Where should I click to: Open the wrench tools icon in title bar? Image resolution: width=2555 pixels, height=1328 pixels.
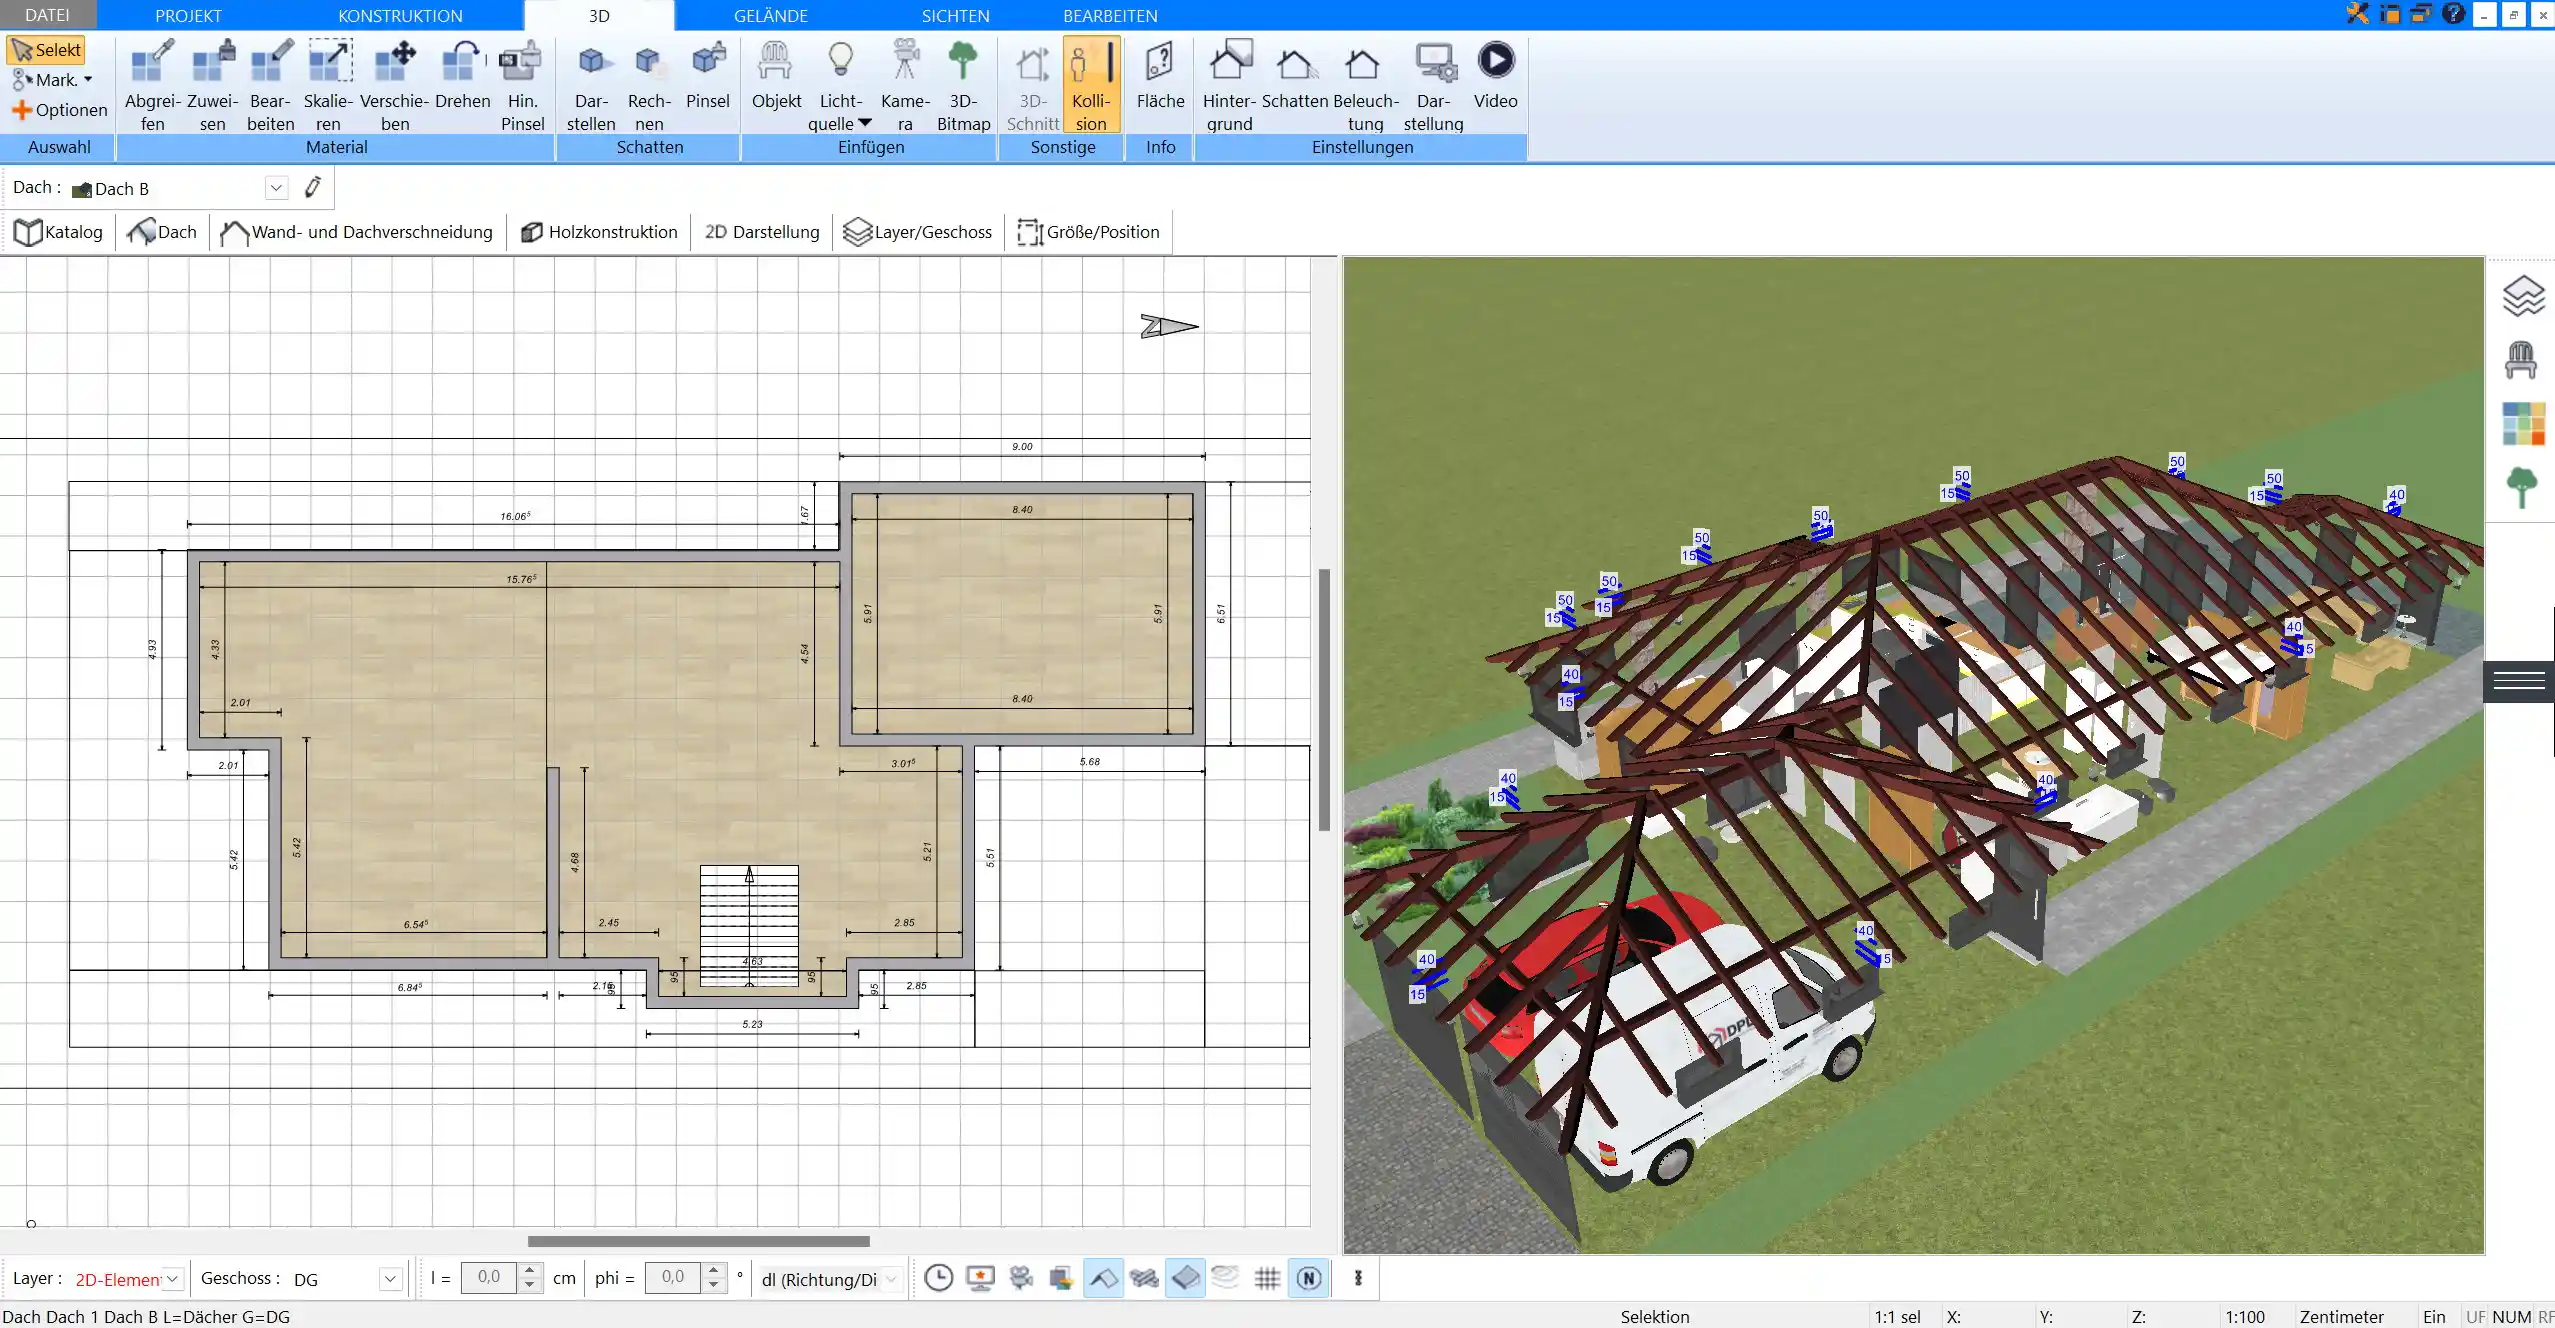[x=2357, y=14]
